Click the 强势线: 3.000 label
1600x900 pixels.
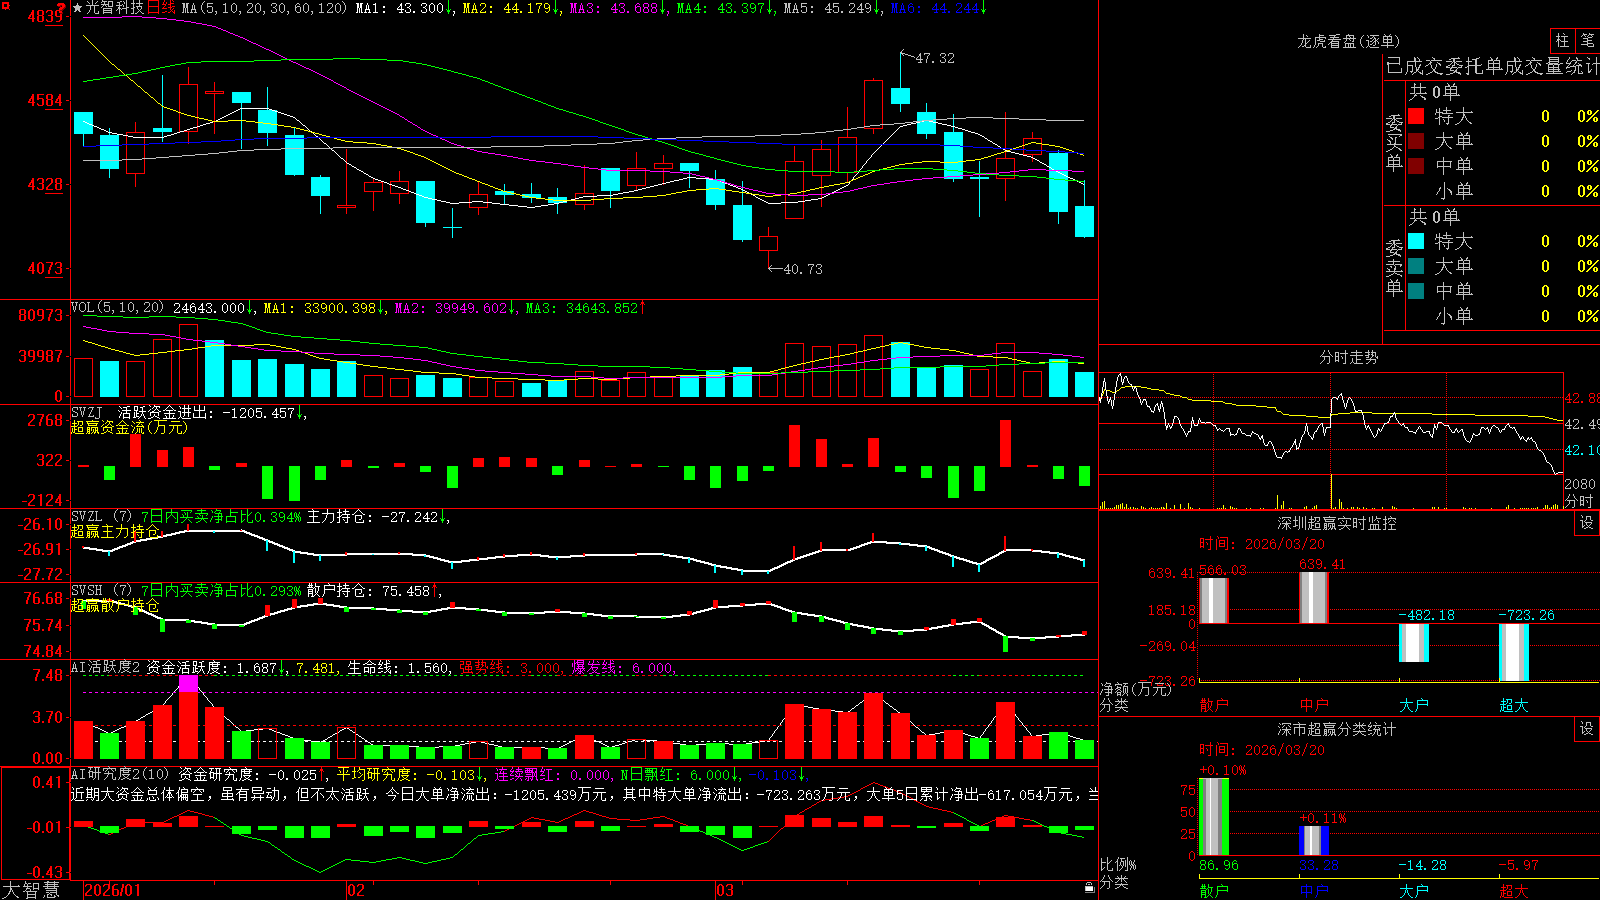click(511, 667)
